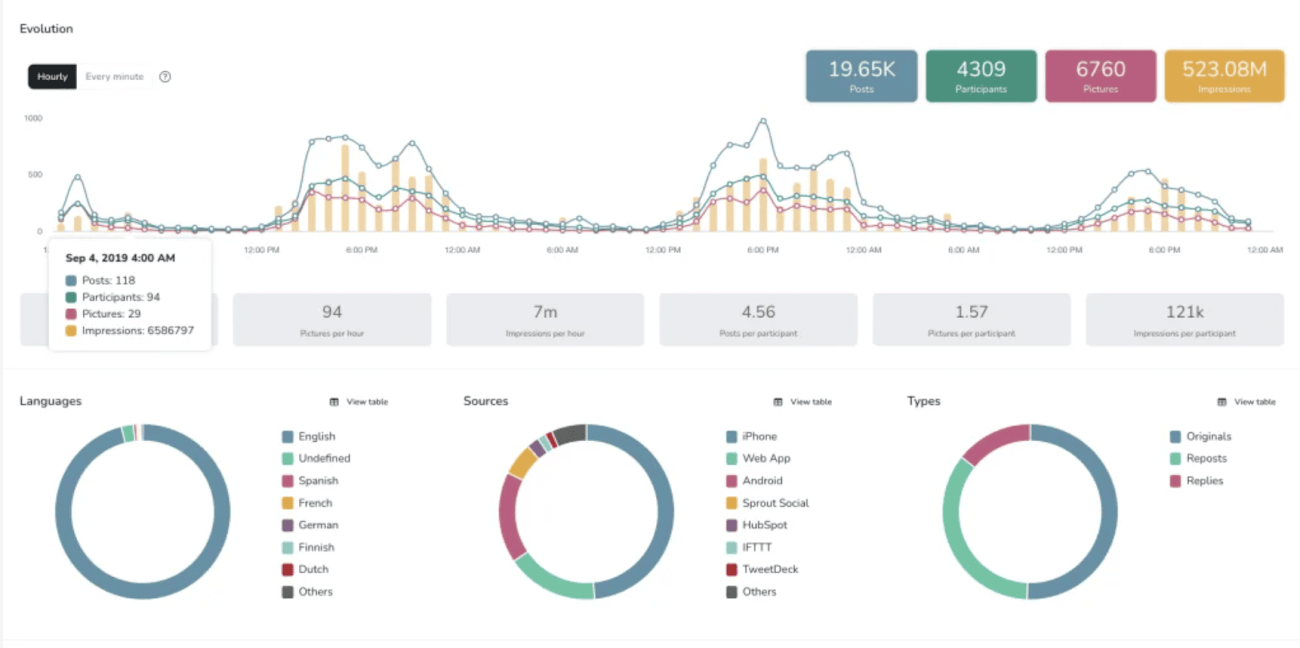Click the Finnish legend color swatch

tap(288, 548)
